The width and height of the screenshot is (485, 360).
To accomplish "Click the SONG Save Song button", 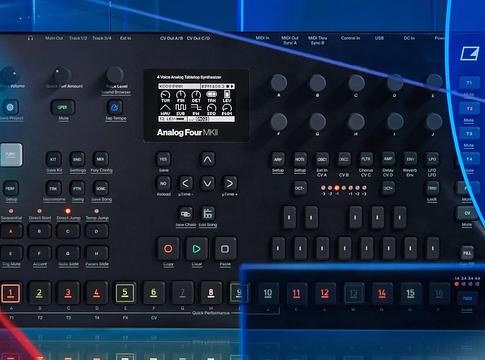I will 101,188.
